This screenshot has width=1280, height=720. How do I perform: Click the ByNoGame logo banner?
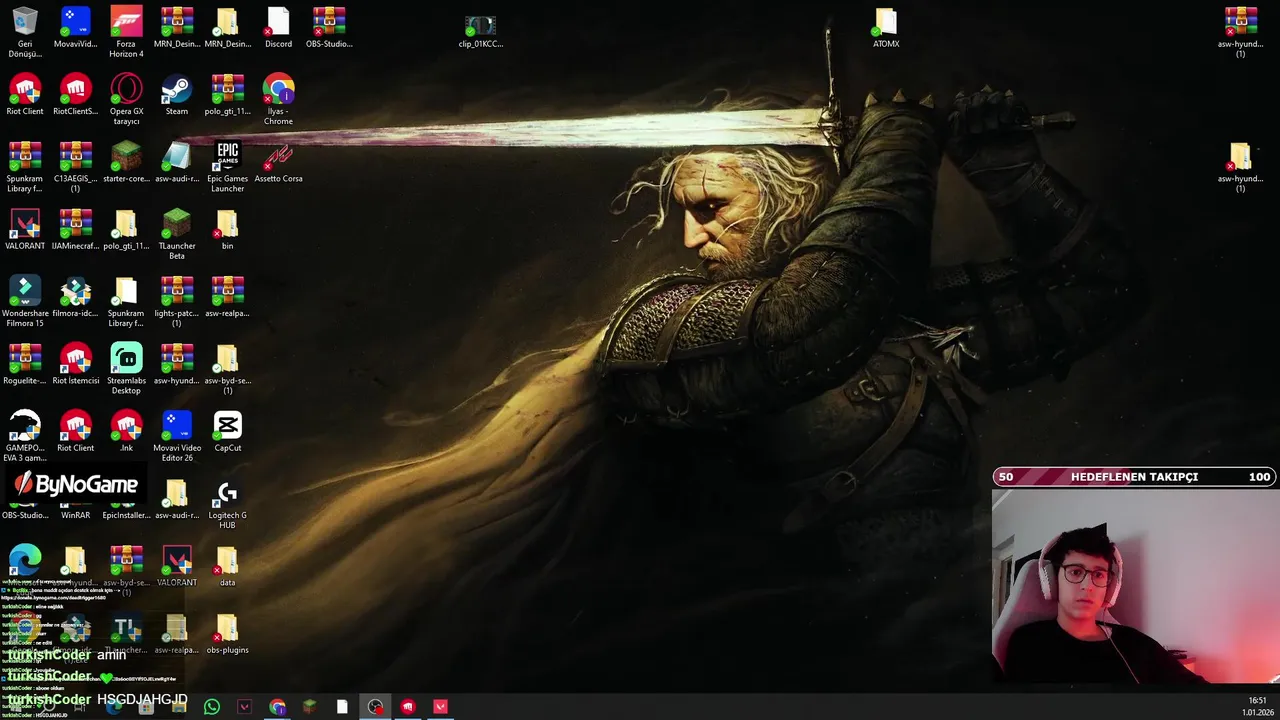pyautogui.click(x=75, y=485)
